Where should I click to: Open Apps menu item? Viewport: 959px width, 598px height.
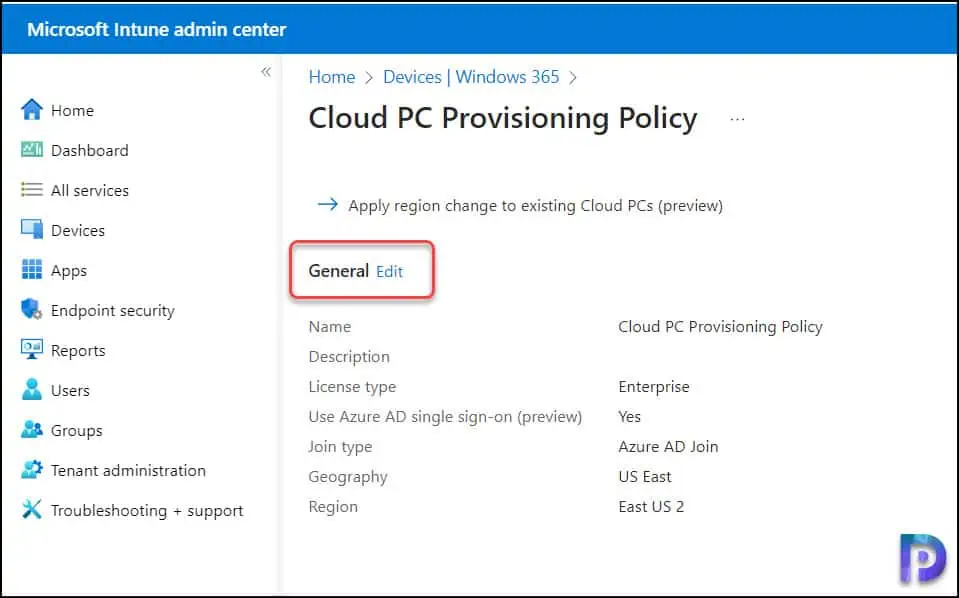pos(68,271)
